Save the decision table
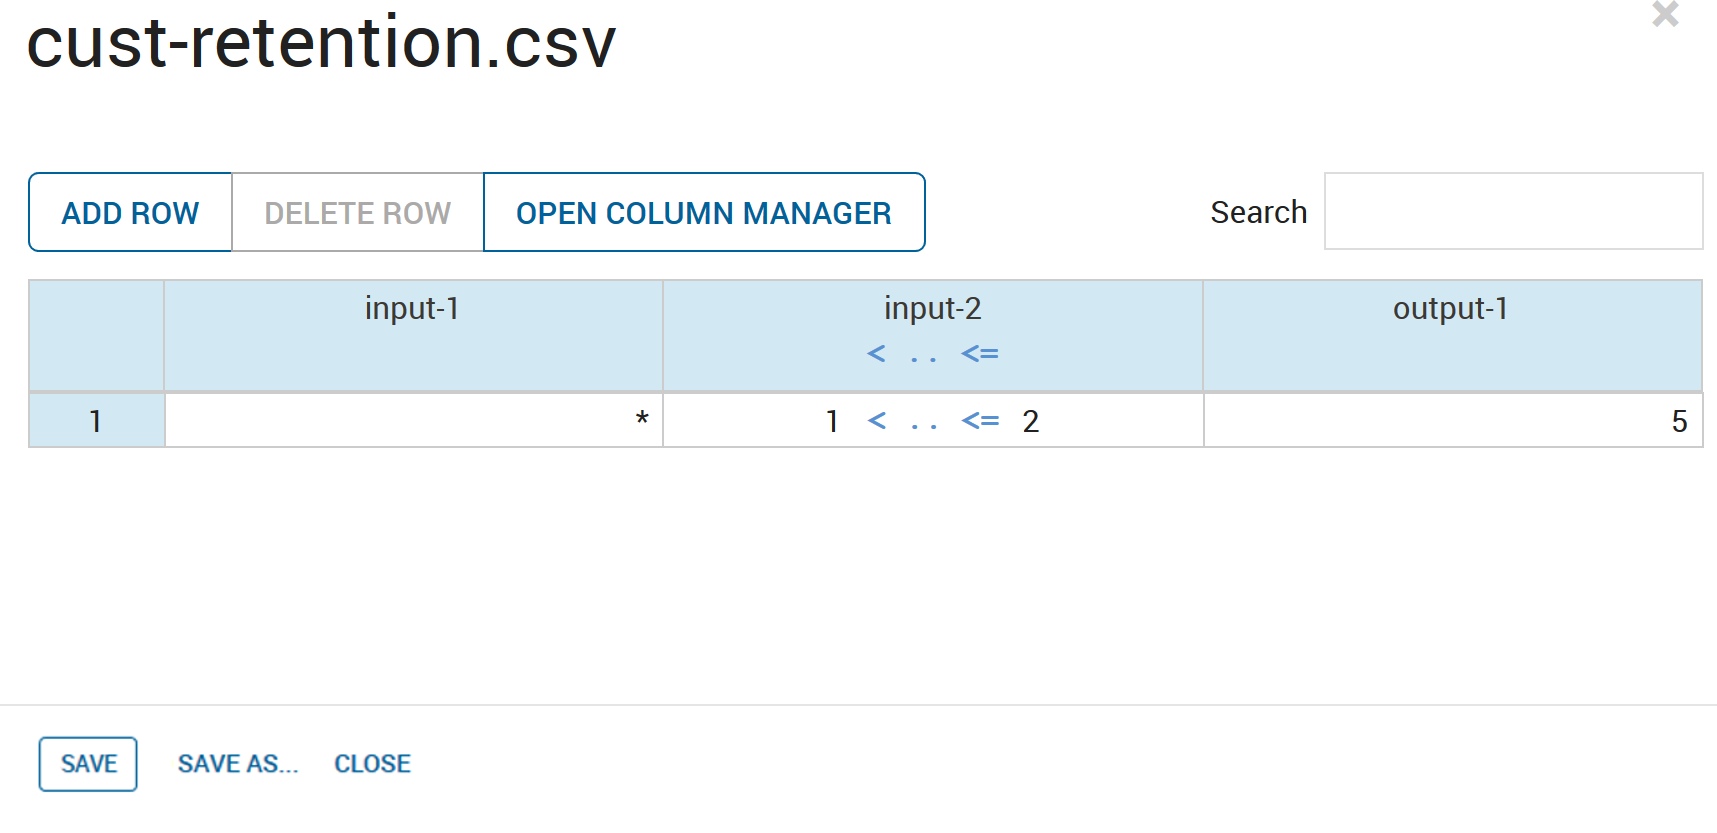 pos(88,764)
